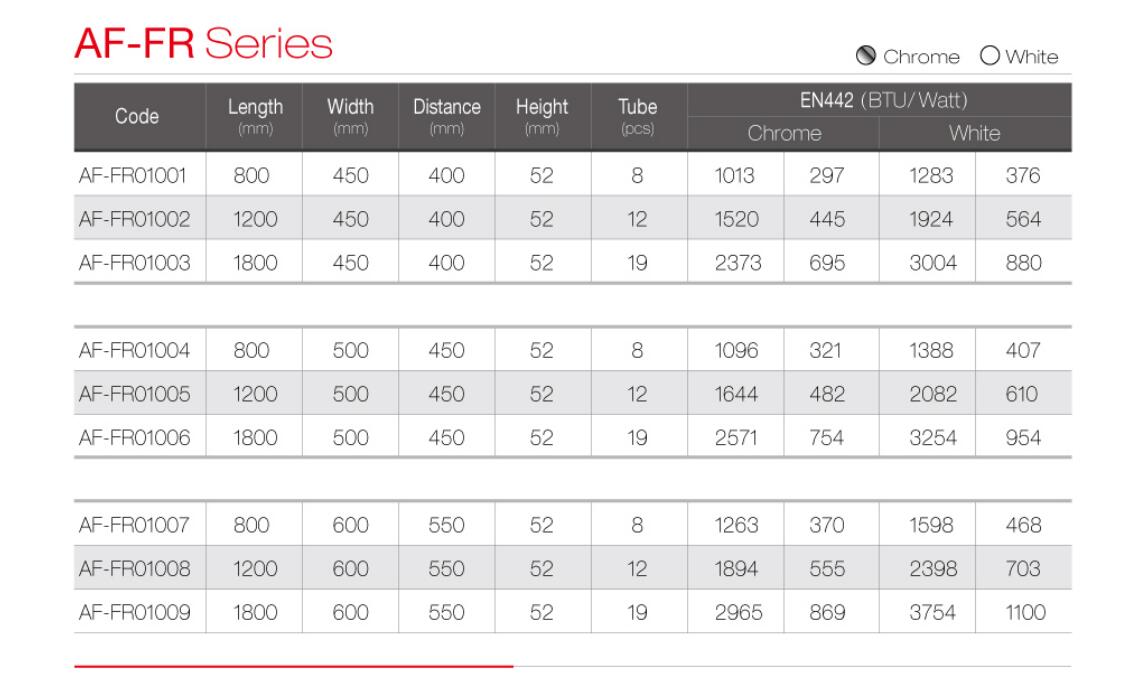The image size is (1135, 699).
Task: Select product code AF-FR01003
Action: click(134, 263)
